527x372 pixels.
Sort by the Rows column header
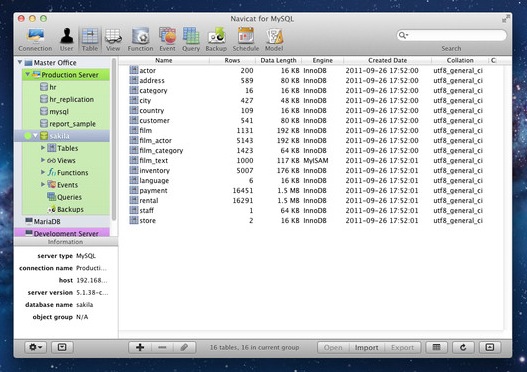[x=232, y=60]
